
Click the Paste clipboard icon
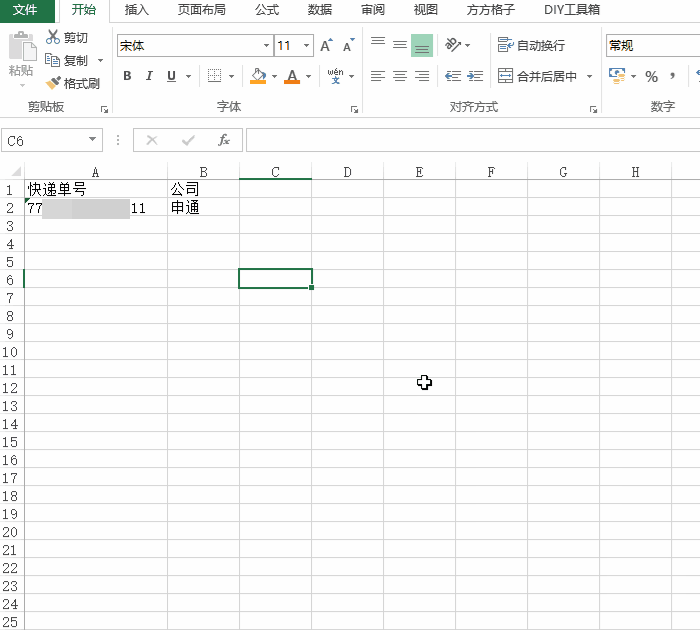(21, 46)
